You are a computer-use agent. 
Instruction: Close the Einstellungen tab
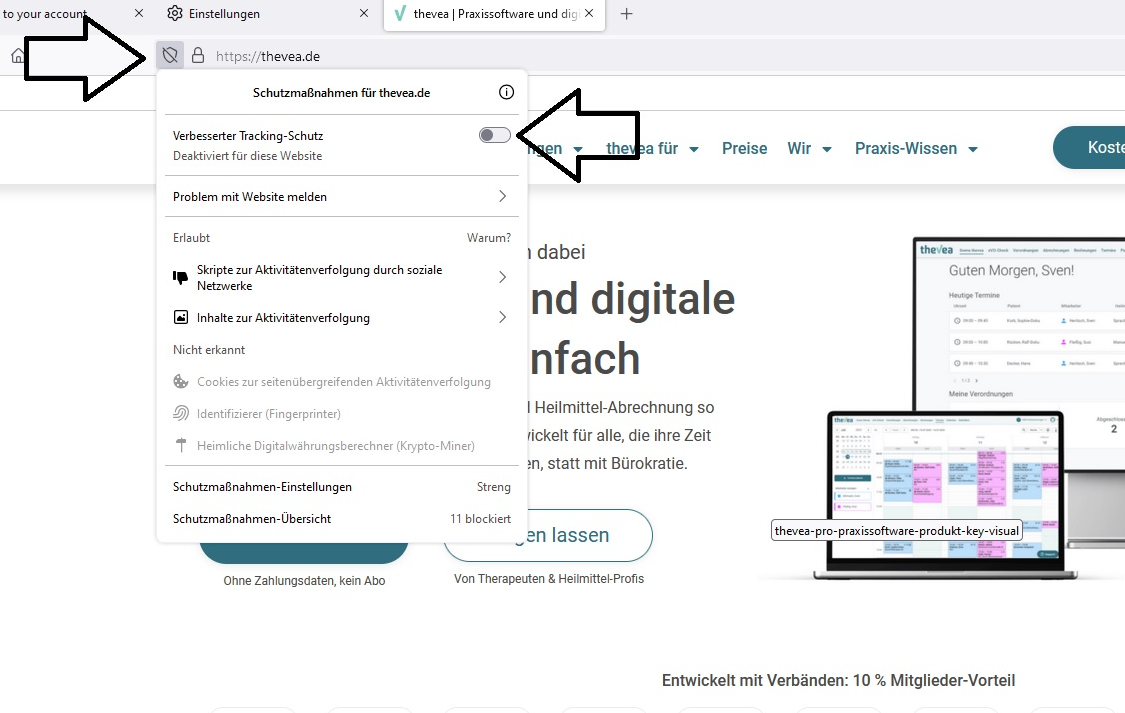pos(364,13)
